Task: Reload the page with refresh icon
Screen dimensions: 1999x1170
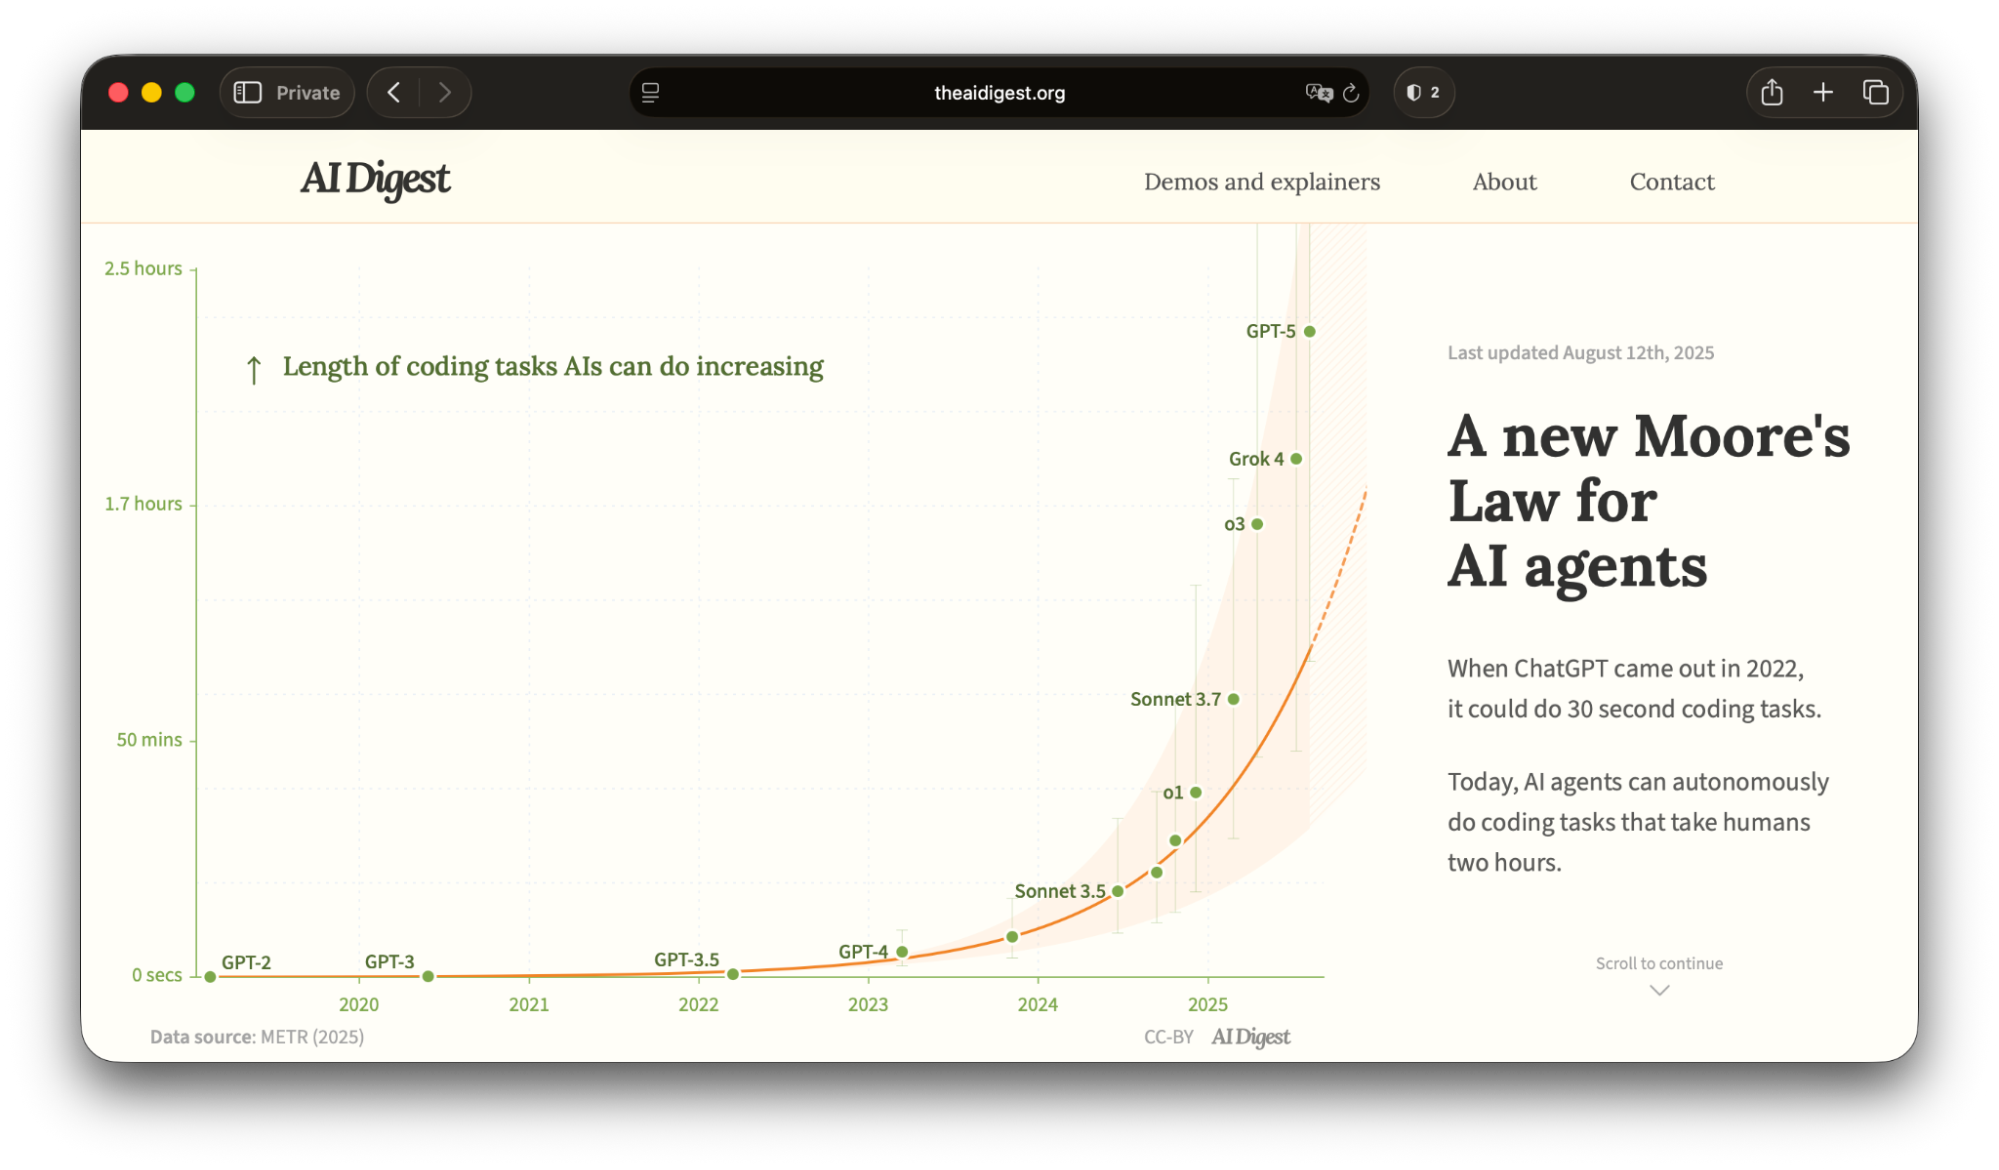Action: coord(1351,93)
